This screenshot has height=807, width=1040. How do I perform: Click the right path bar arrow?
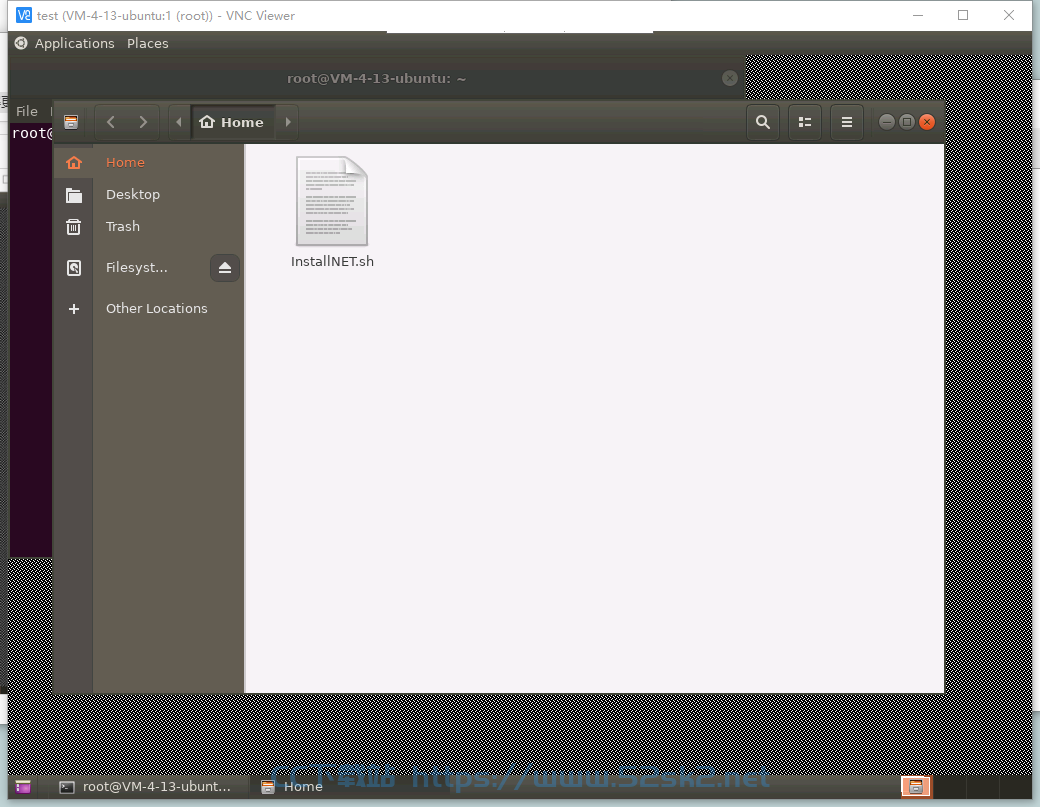click(287, 122)
